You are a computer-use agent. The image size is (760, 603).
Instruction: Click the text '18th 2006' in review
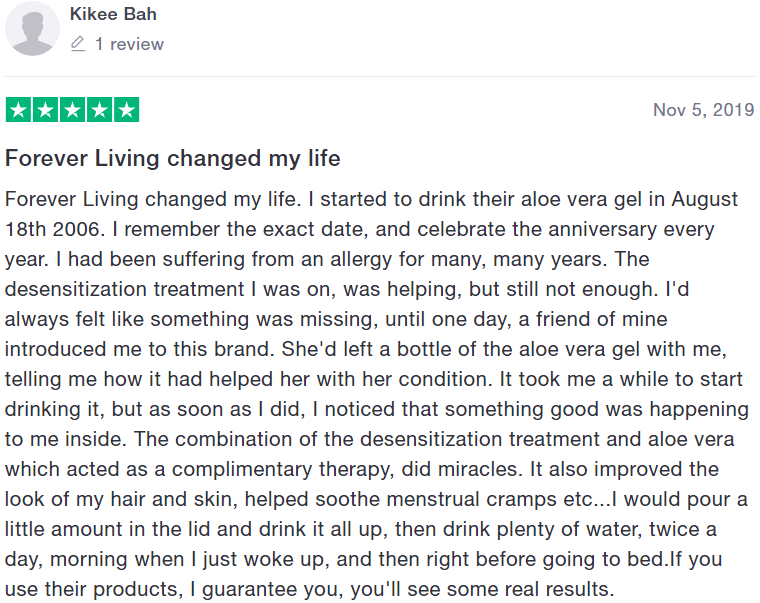coord(54,229)
